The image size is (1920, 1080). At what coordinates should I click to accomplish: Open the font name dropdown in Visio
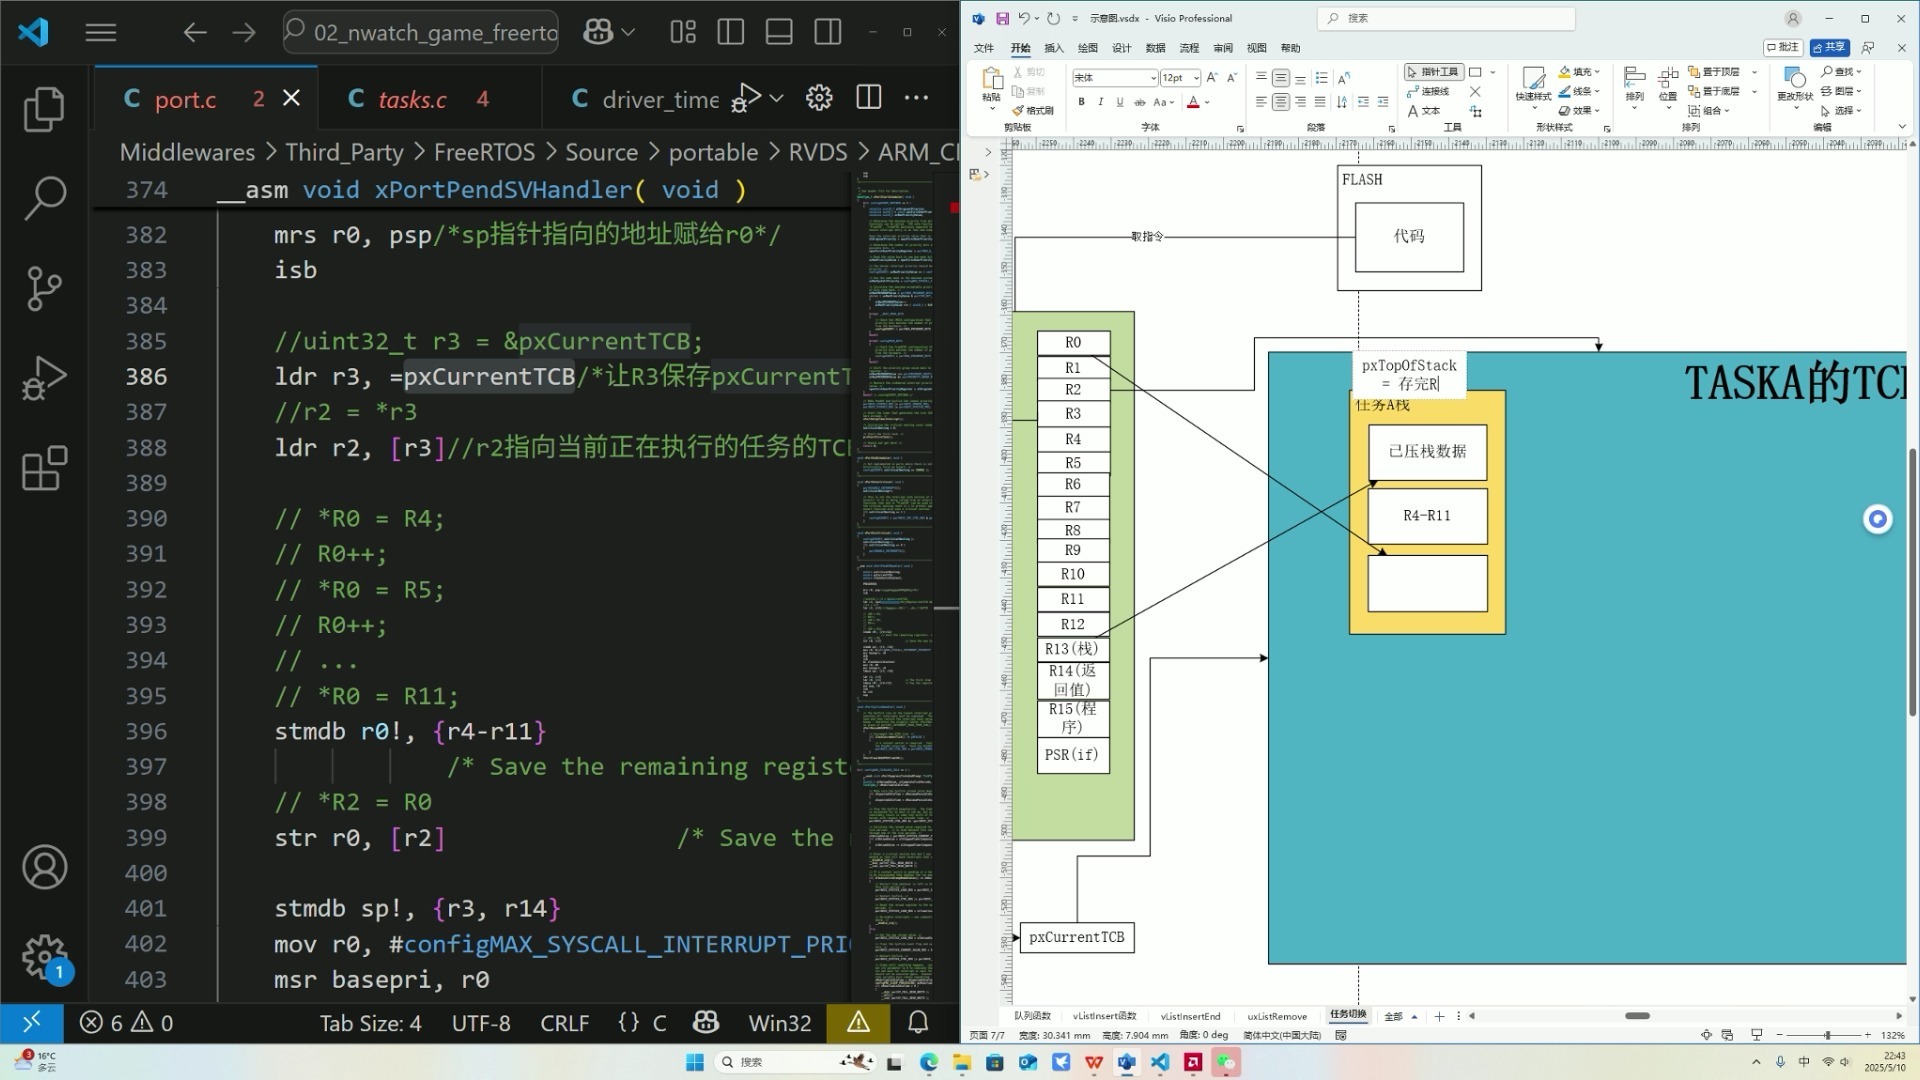point(1153,77)
